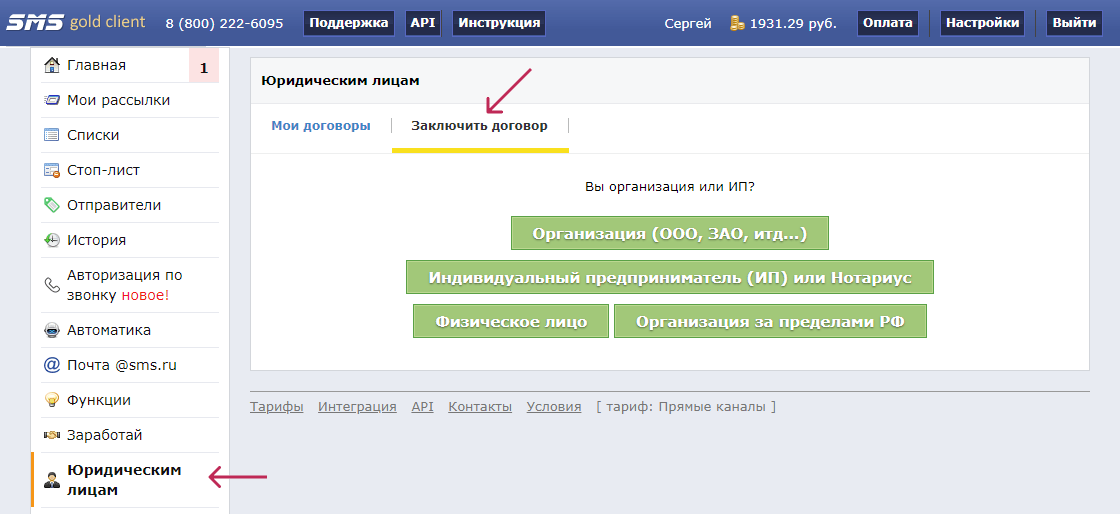Viewport: 1120px width, 514px height.
Task: Click the notification badge showing 1
Action: [x=204, y=66]
